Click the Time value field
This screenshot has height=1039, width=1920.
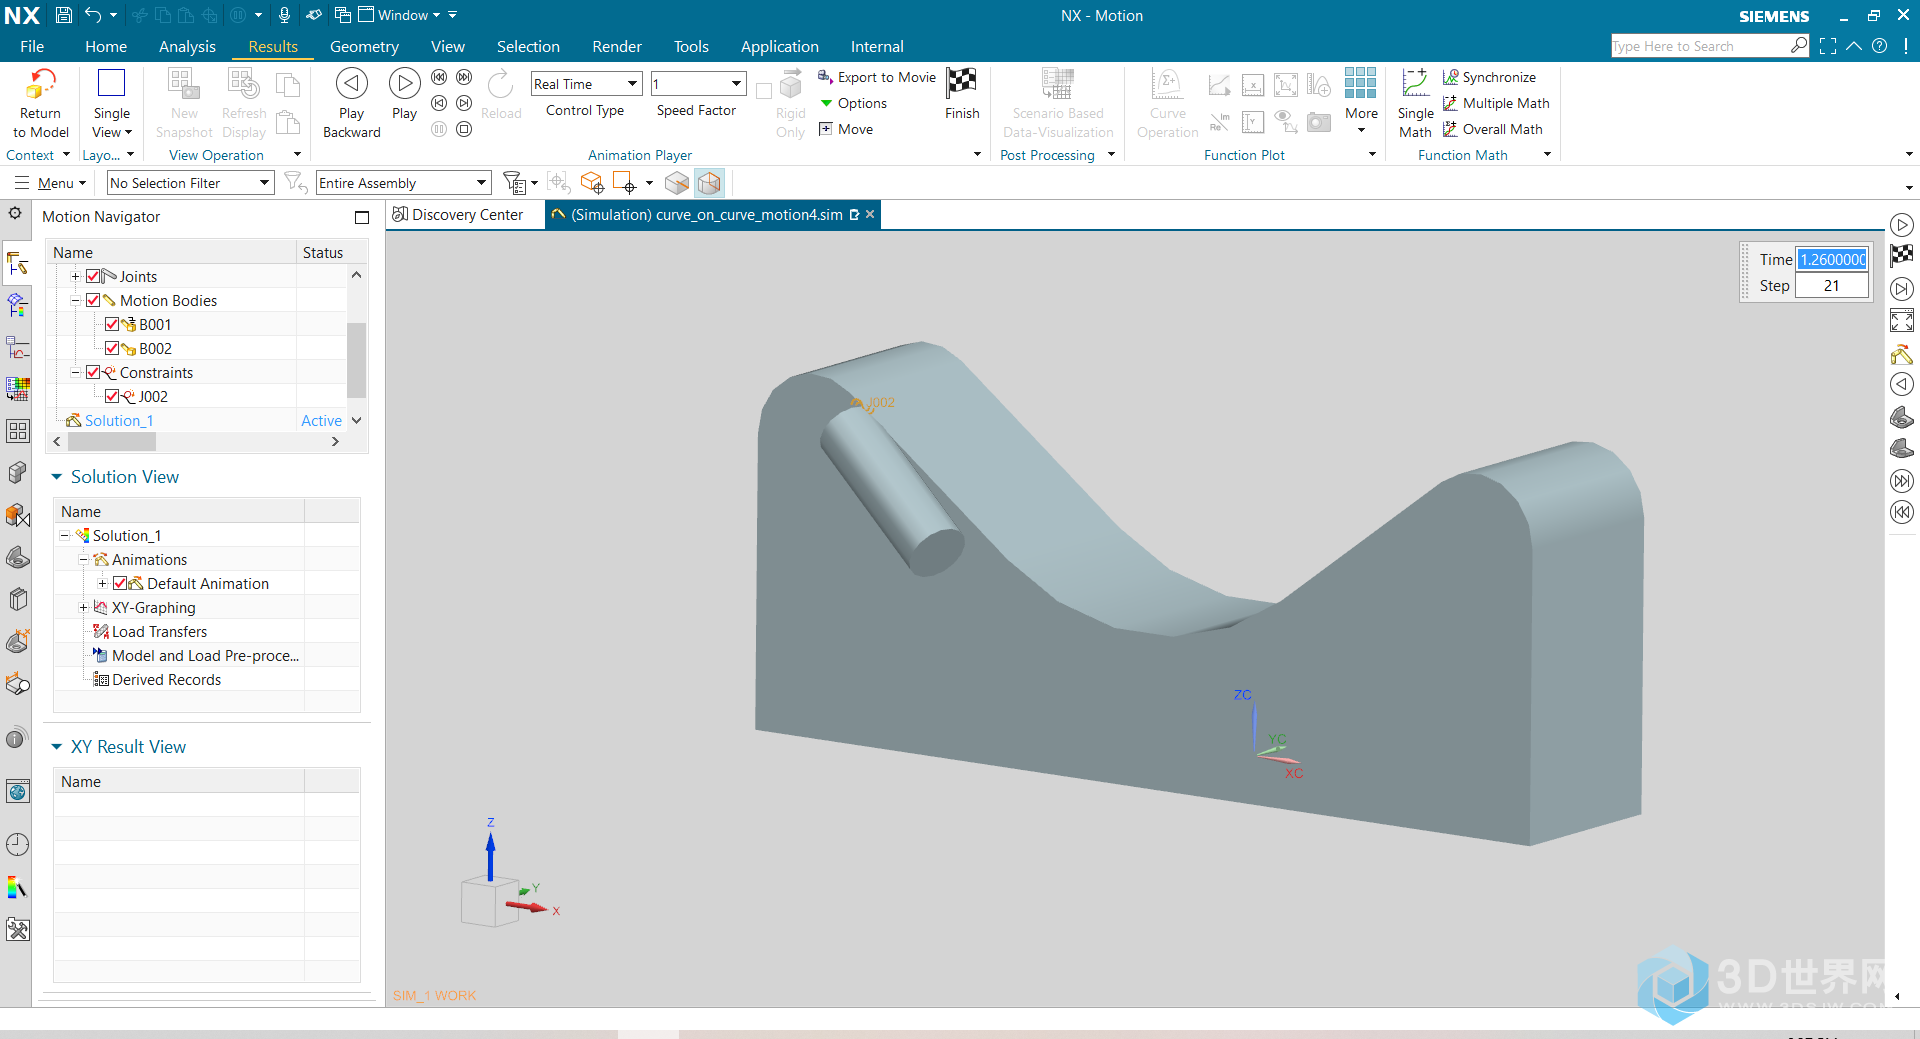(1832, 259)
